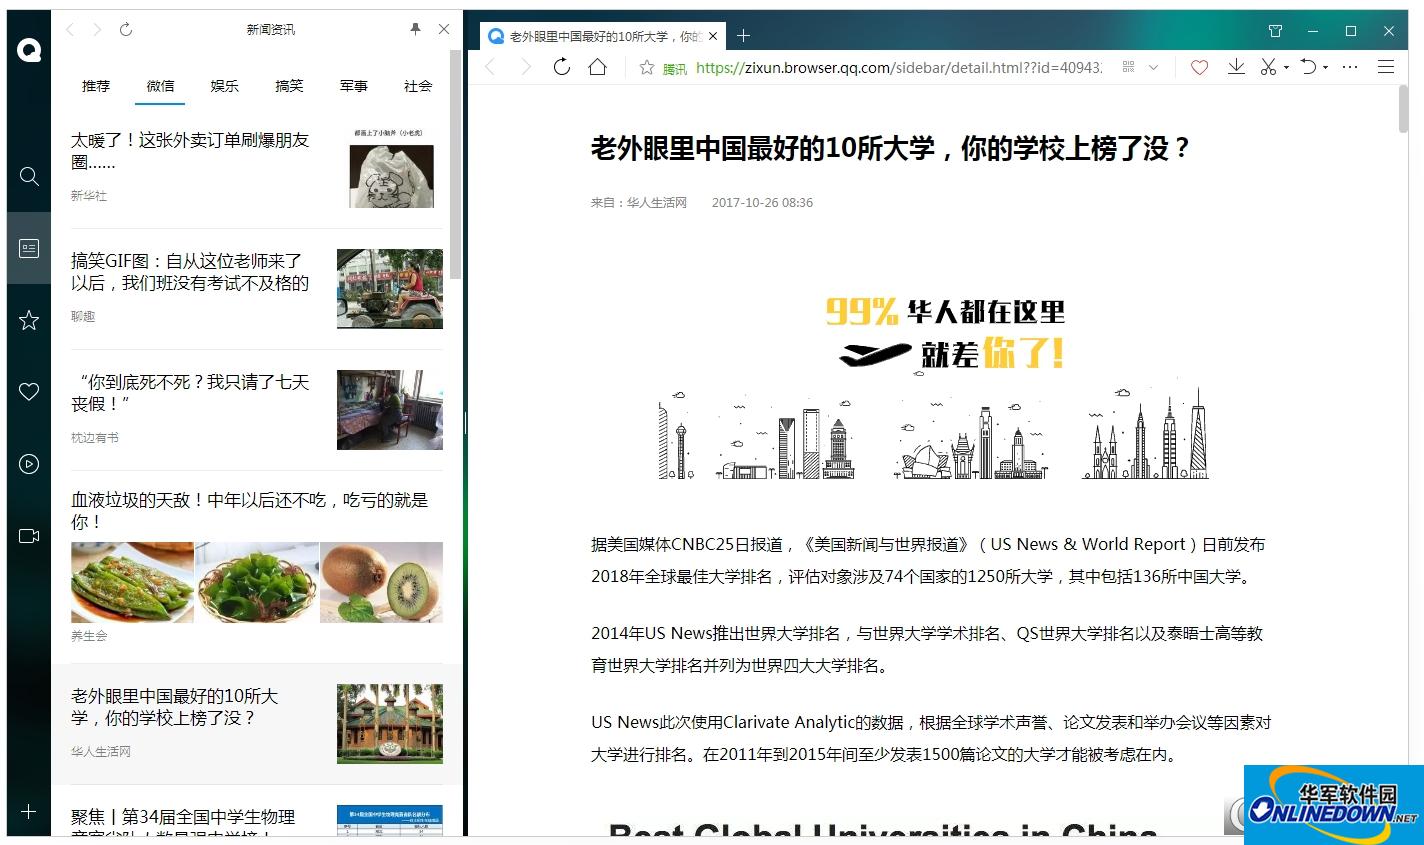Image resolution: width=1424 pixels, height=845 pixels.
Task: Switch to the 军事 news category tab
Action: (x=353, y=86)
